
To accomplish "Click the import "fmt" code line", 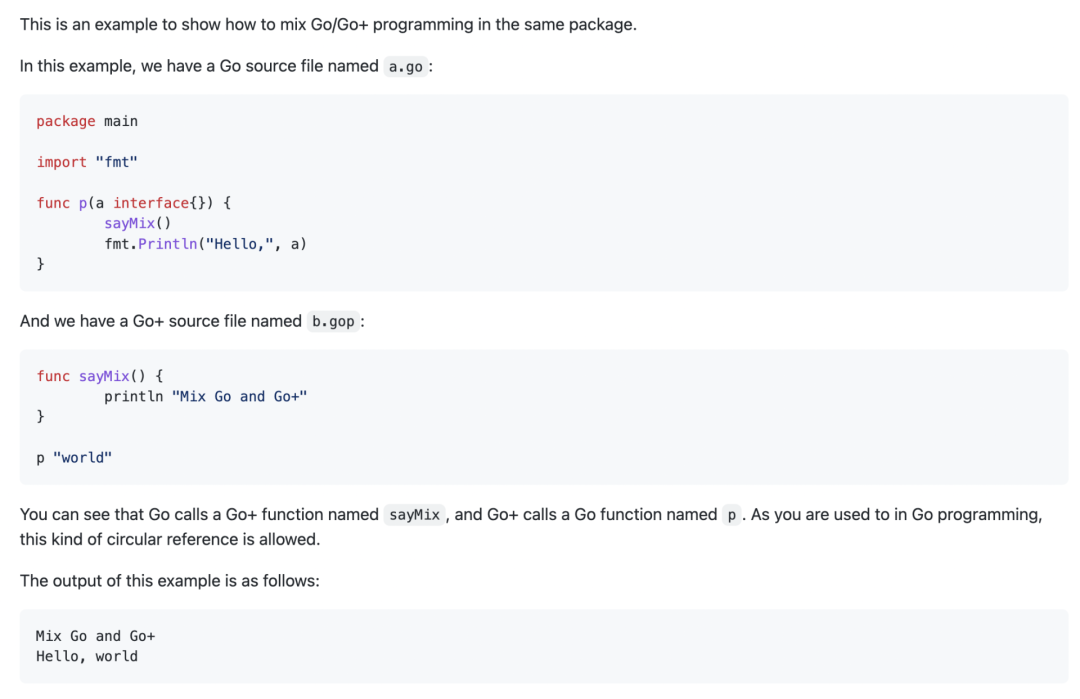I will 87,162.
